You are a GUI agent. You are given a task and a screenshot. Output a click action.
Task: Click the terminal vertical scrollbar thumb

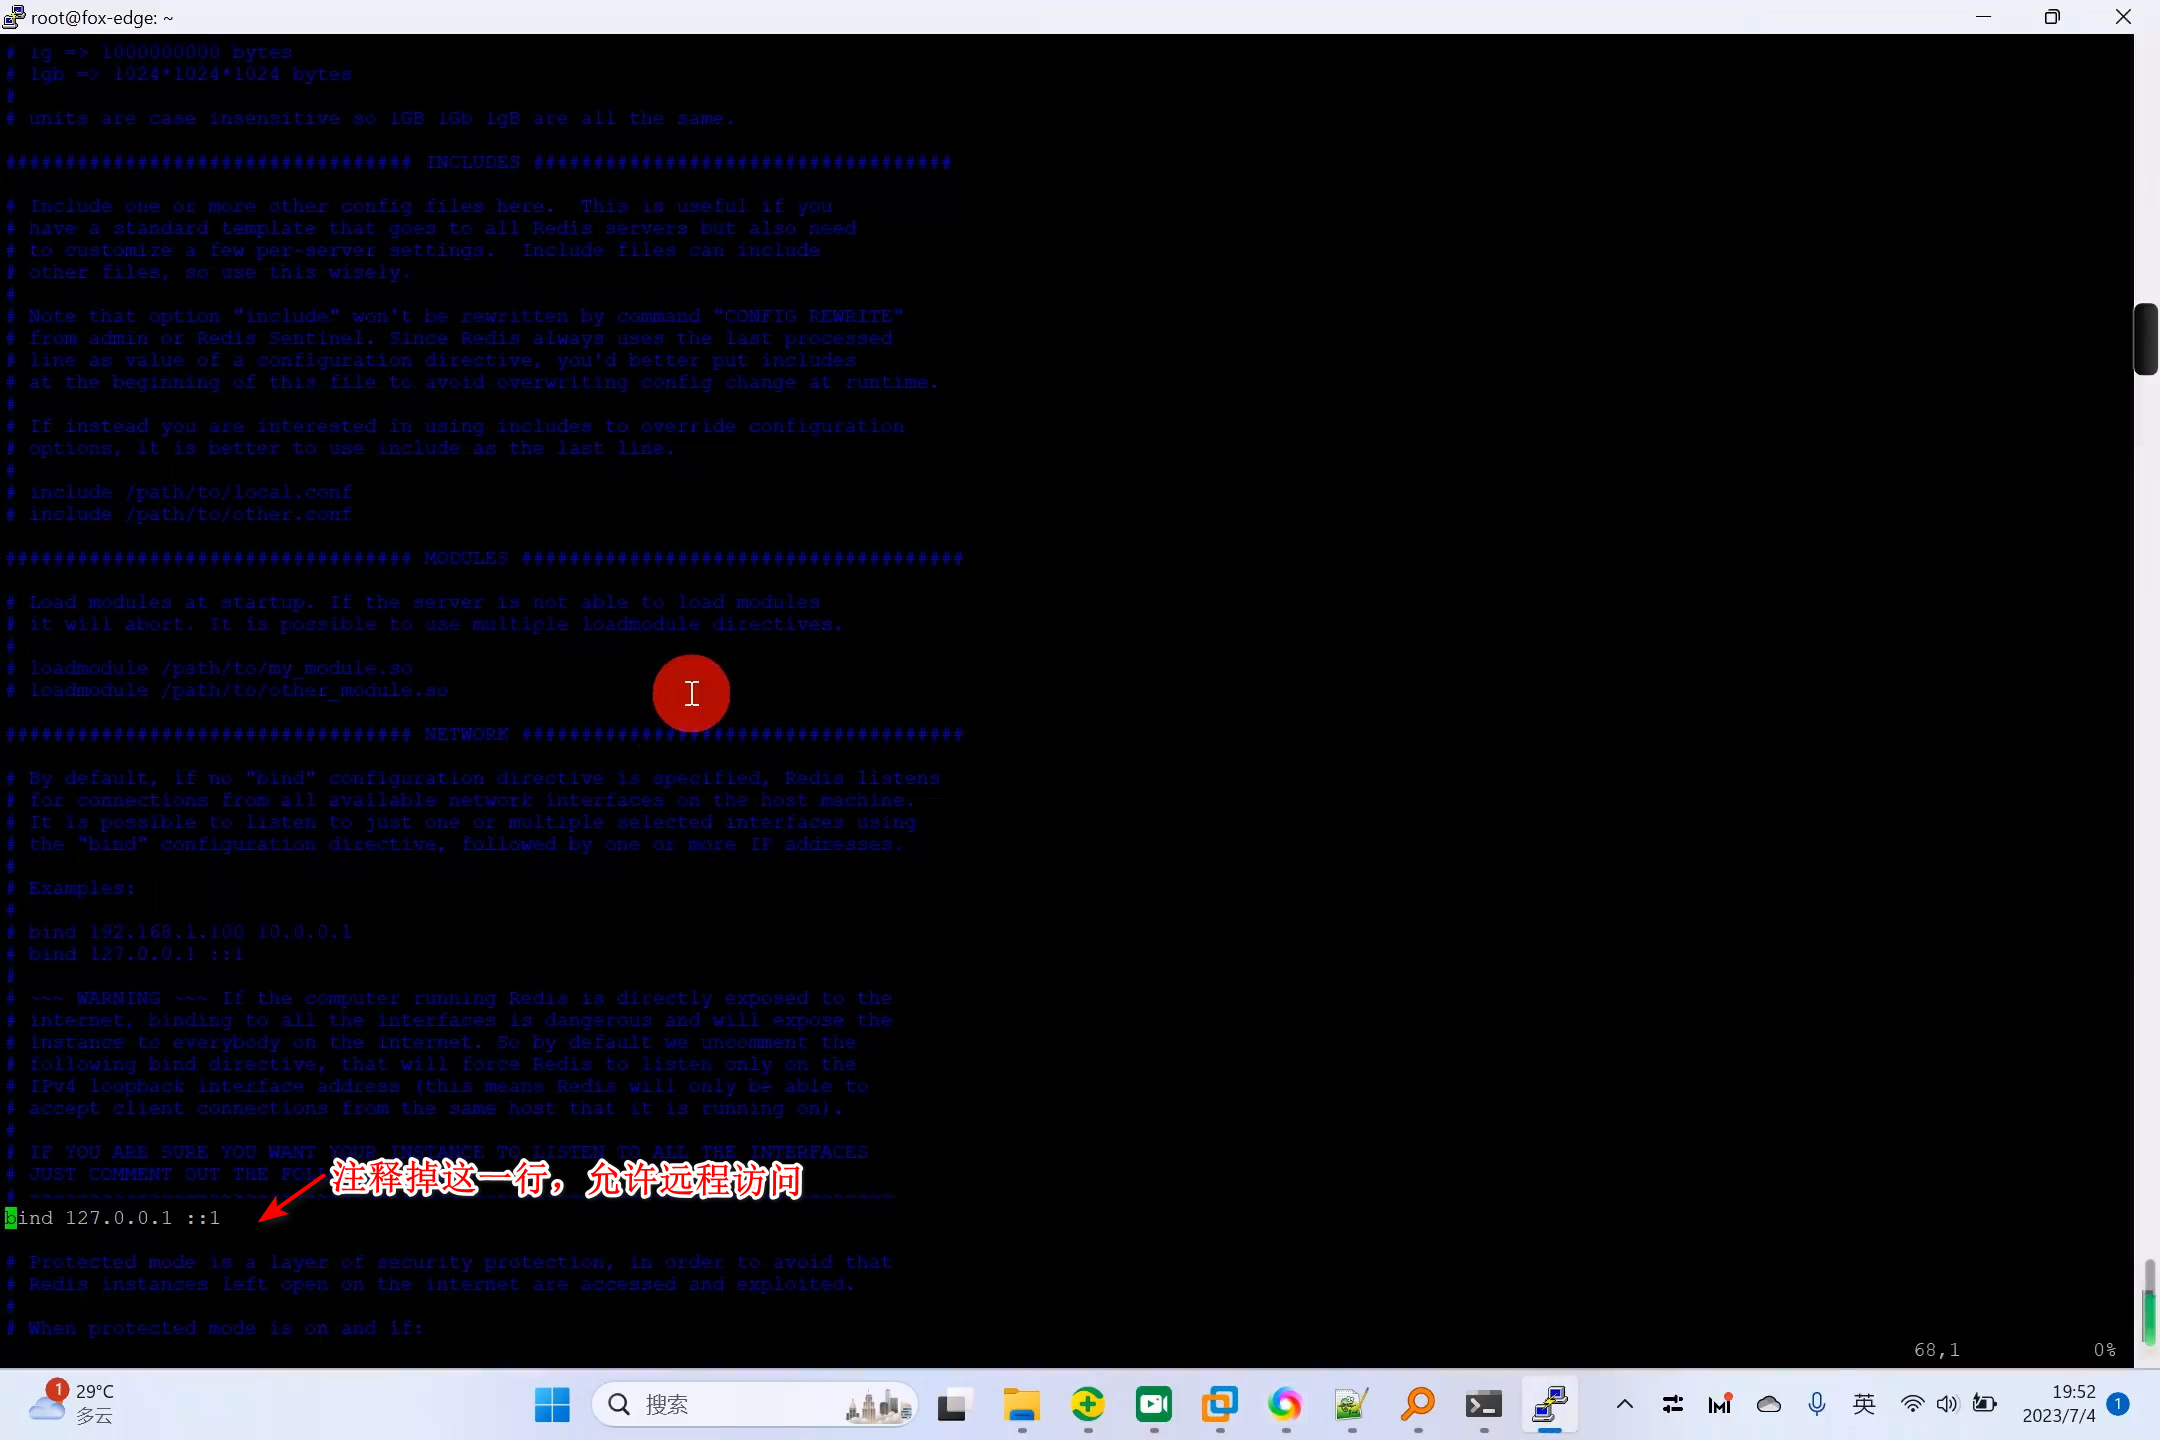pos(2146,339)
